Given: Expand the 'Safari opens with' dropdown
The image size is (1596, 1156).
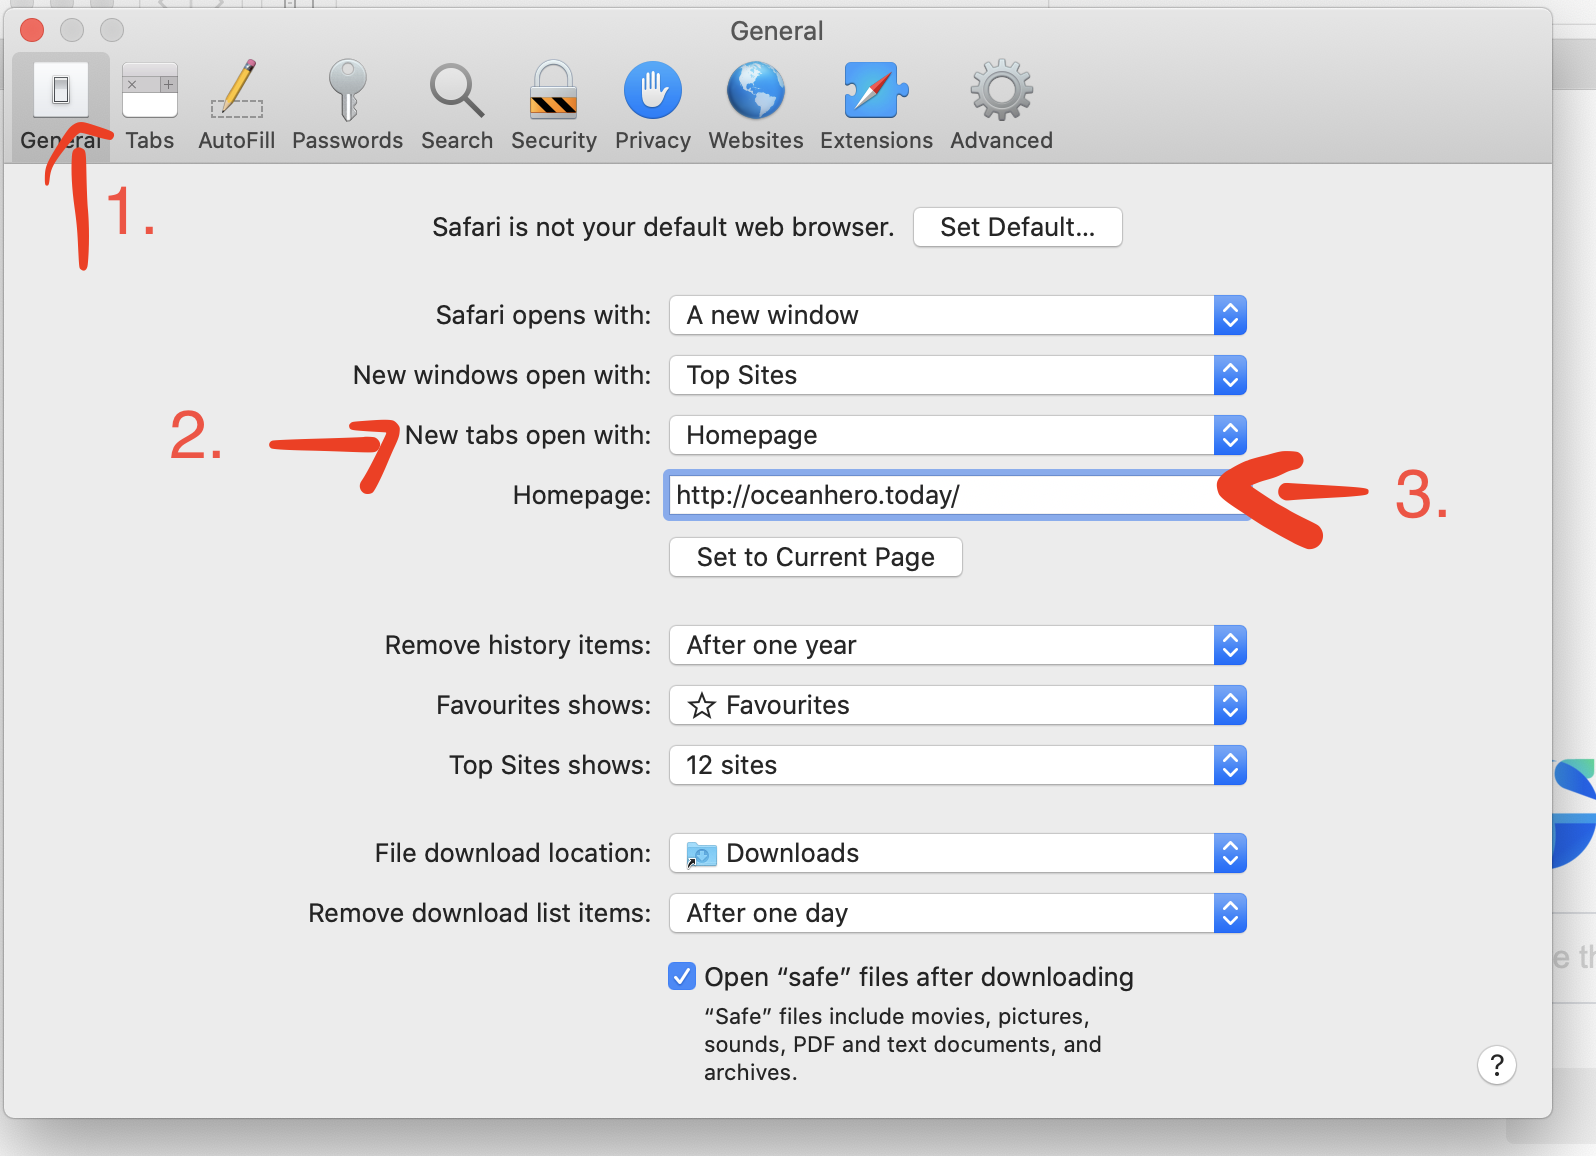Looking at the screenshot, I should tap(956, 315).
